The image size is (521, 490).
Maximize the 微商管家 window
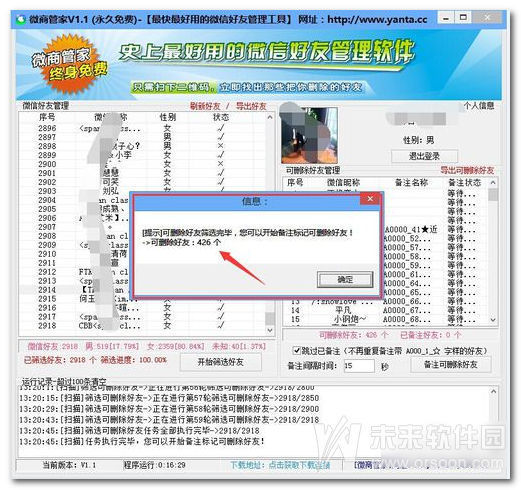coord(463,17)
